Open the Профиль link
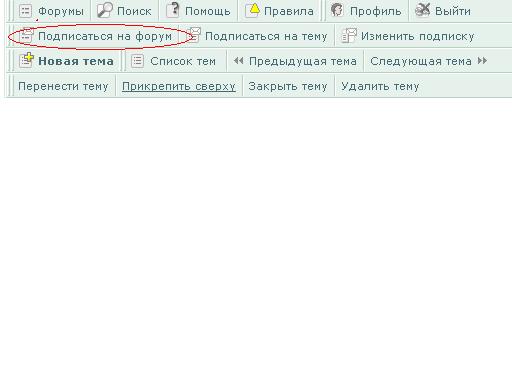512x384 pixels. coord(375,11)
